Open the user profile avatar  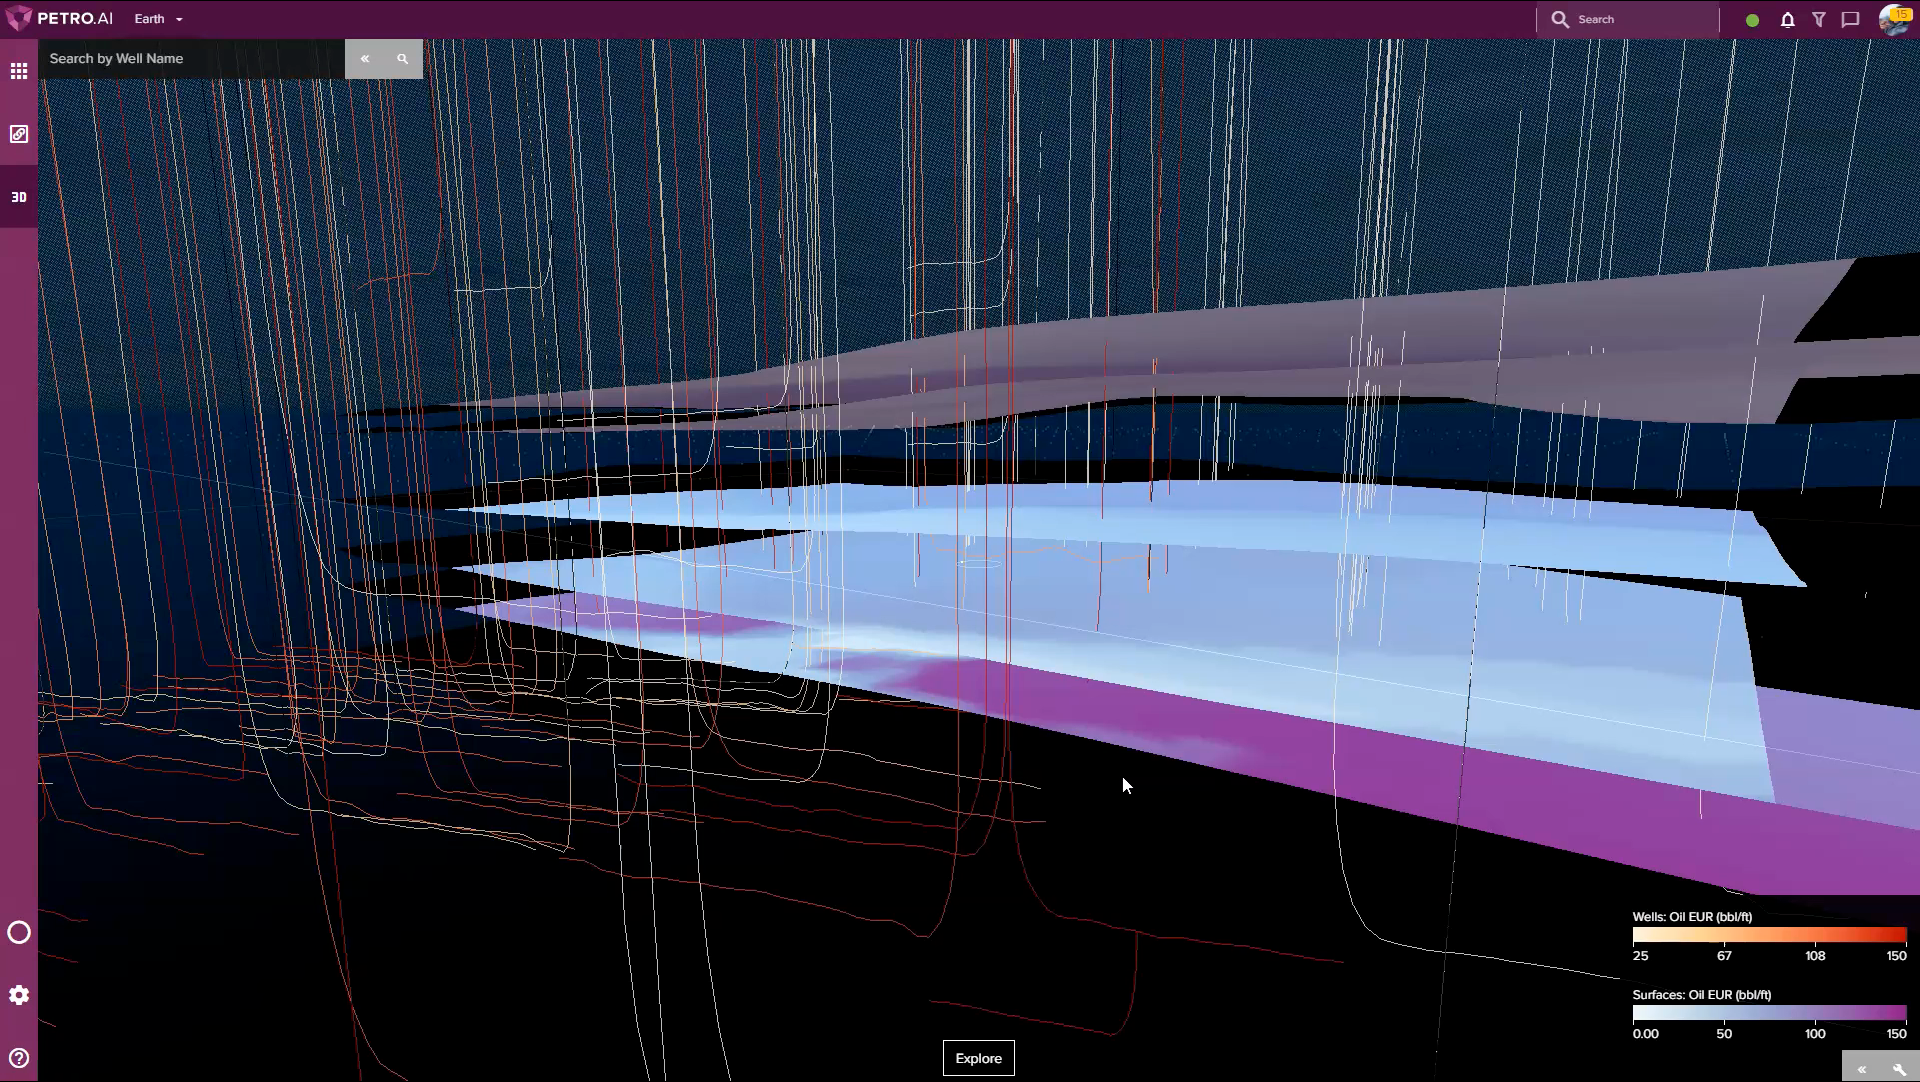point(1893,19)
